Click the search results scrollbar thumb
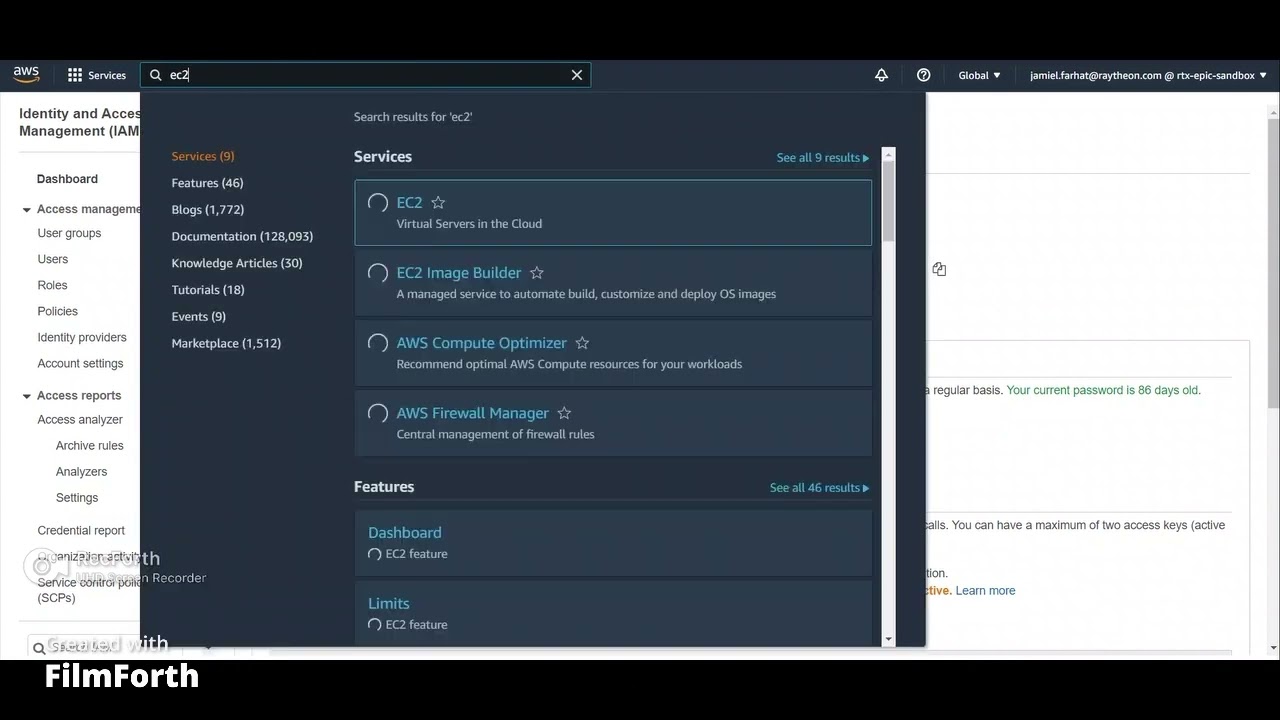This screenshot has width=1280, height=720. click(x=888, y=200)
